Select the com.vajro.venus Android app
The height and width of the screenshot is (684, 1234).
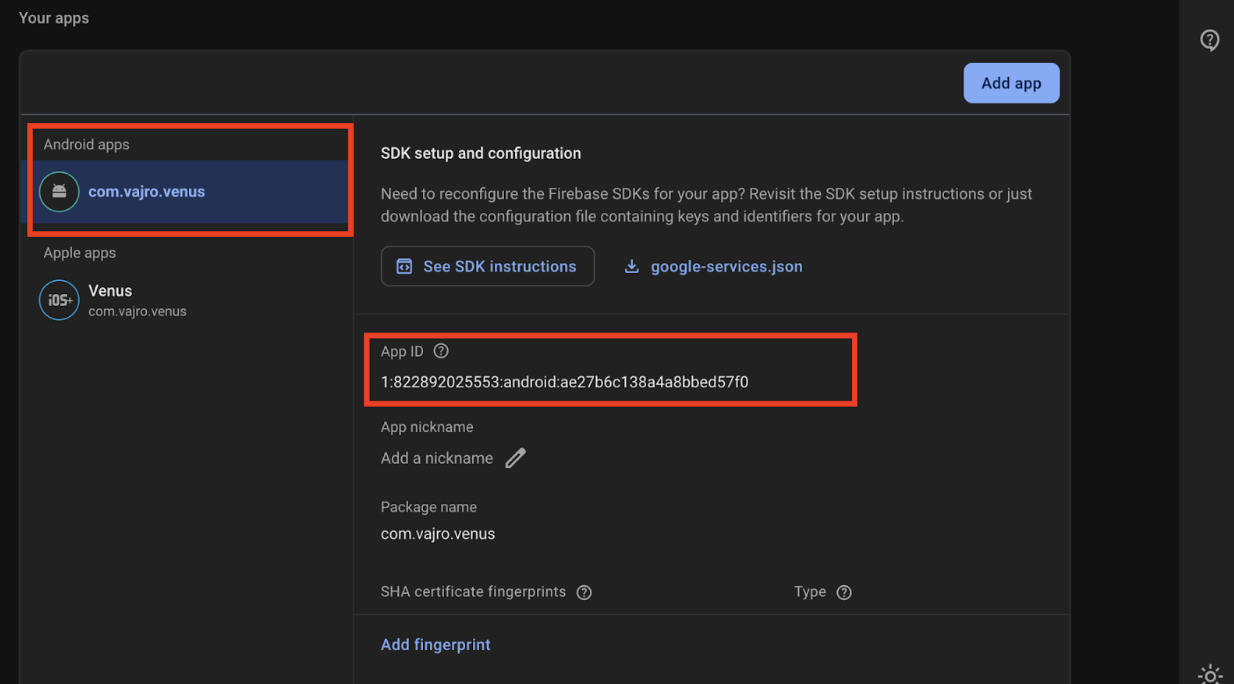click(146, 191)
